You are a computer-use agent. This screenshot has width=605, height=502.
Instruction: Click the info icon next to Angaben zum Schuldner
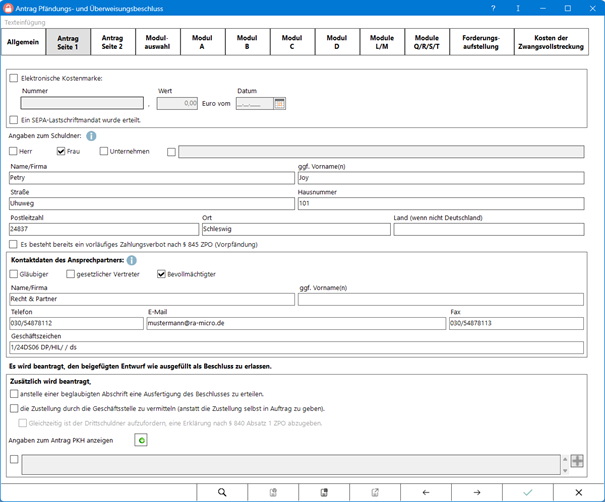click(x=91, y=135)
